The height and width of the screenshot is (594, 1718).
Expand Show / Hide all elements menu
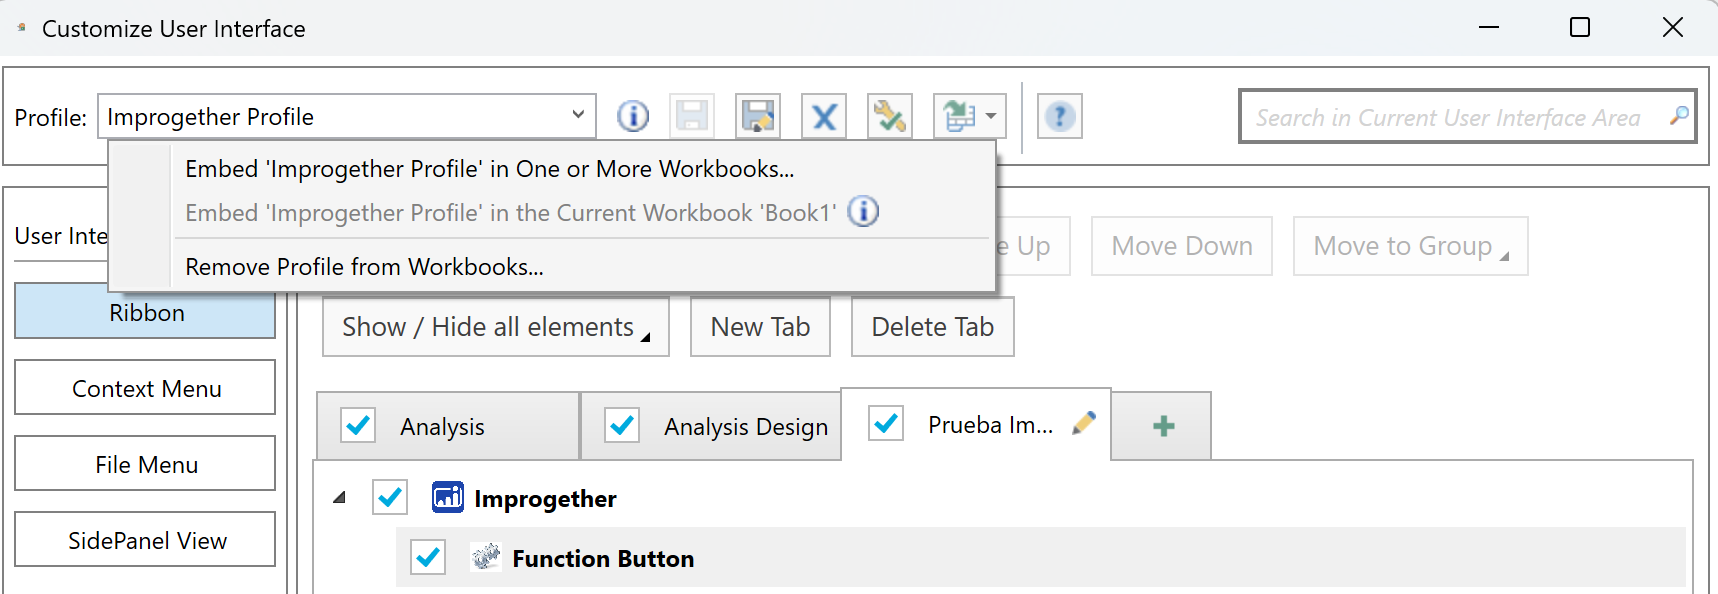click(495, 327)
